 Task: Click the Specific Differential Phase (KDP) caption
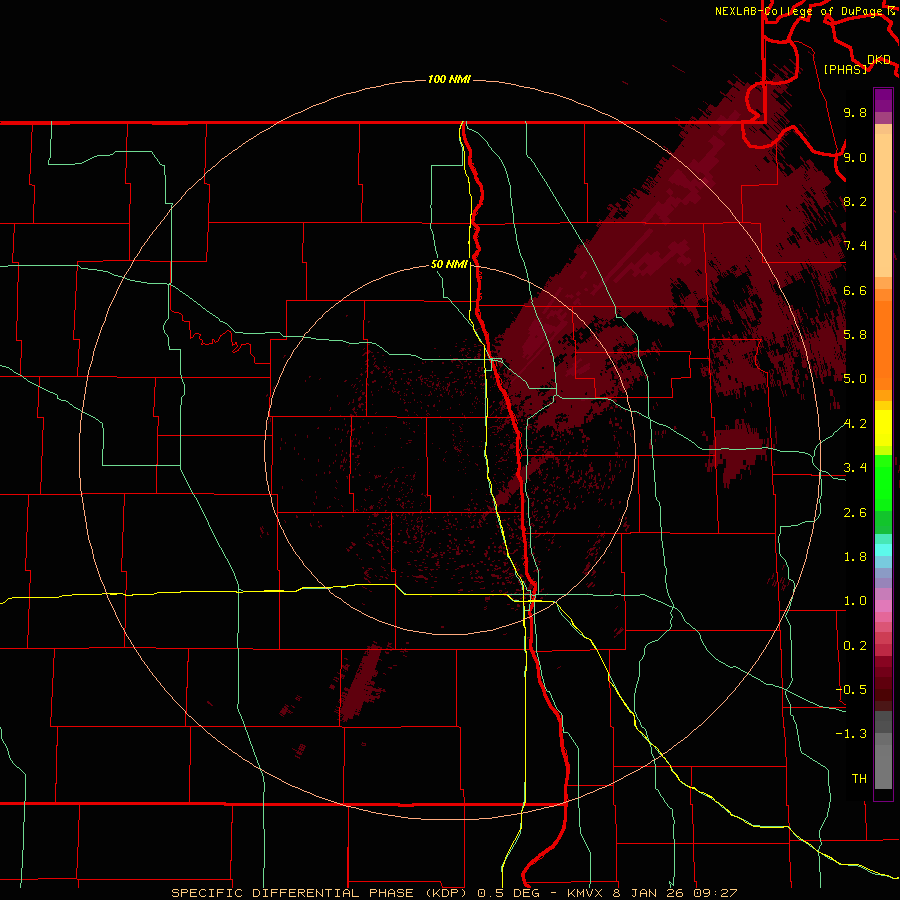(x=320, y=893)
